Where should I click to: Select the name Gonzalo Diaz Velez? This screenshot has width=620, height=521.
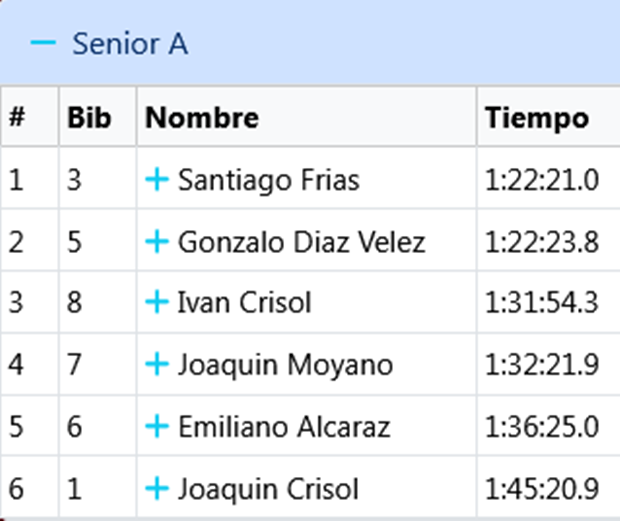coord(301,242)
